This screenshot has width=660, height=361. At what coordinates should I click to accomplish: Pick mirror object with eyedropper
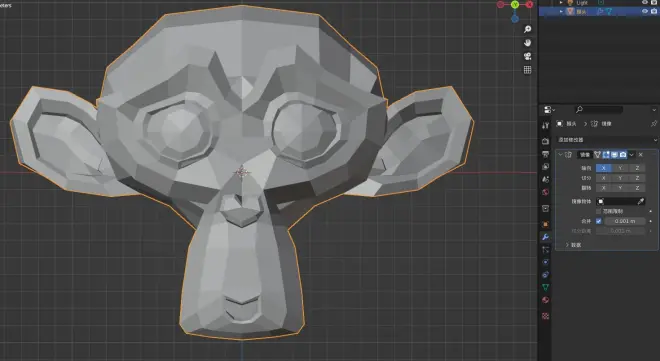click(x=641, y=202)
